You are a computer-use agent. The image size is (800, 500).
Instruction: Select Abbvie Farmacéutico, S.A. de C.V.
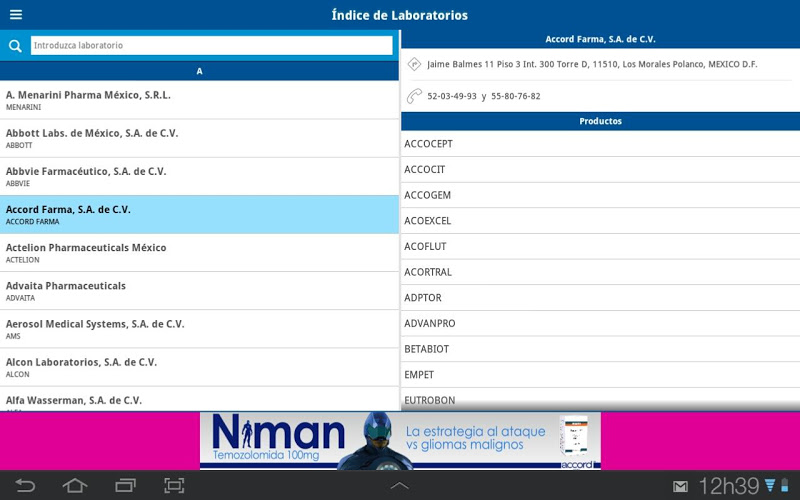pos(199,177)
